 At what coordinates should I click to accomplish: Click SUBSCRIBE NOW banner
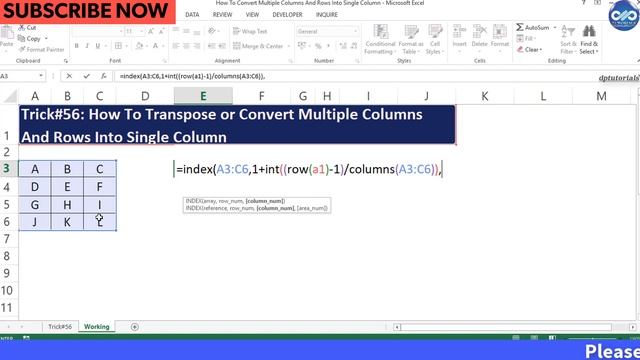pos(87,11)
